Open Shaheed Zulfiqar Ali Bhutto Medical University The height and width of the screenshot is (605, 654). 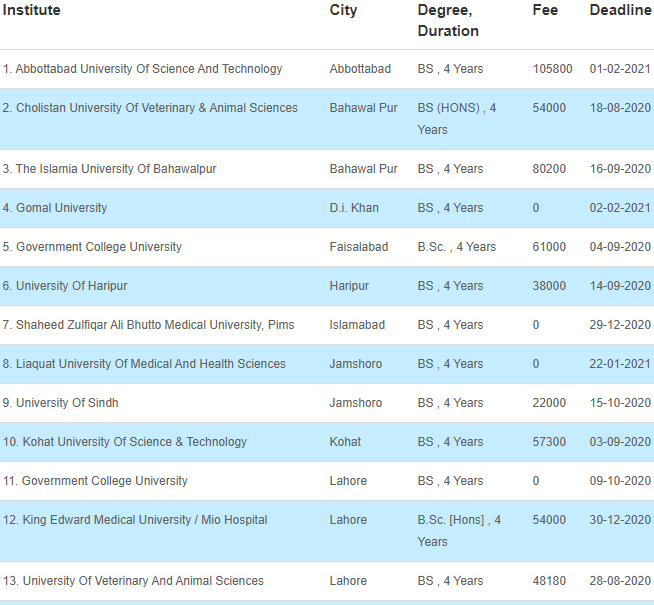[x=148, y=325]
